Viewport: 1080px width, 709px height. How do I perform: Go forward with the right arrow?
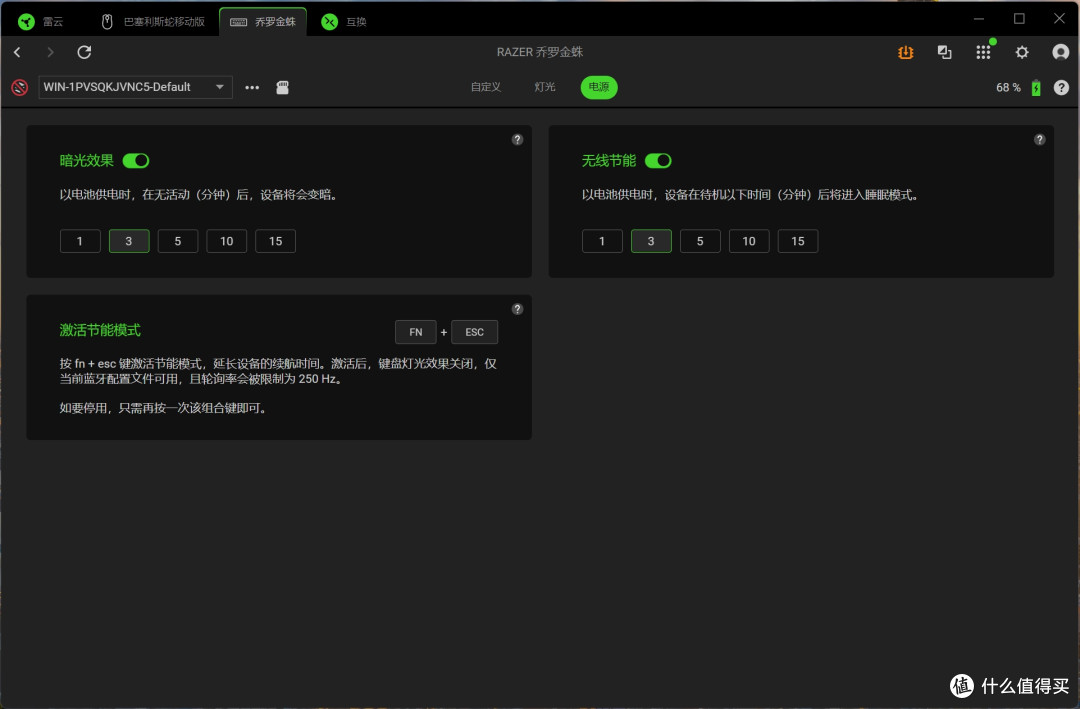pyautogui.click(x=50, y=52)
